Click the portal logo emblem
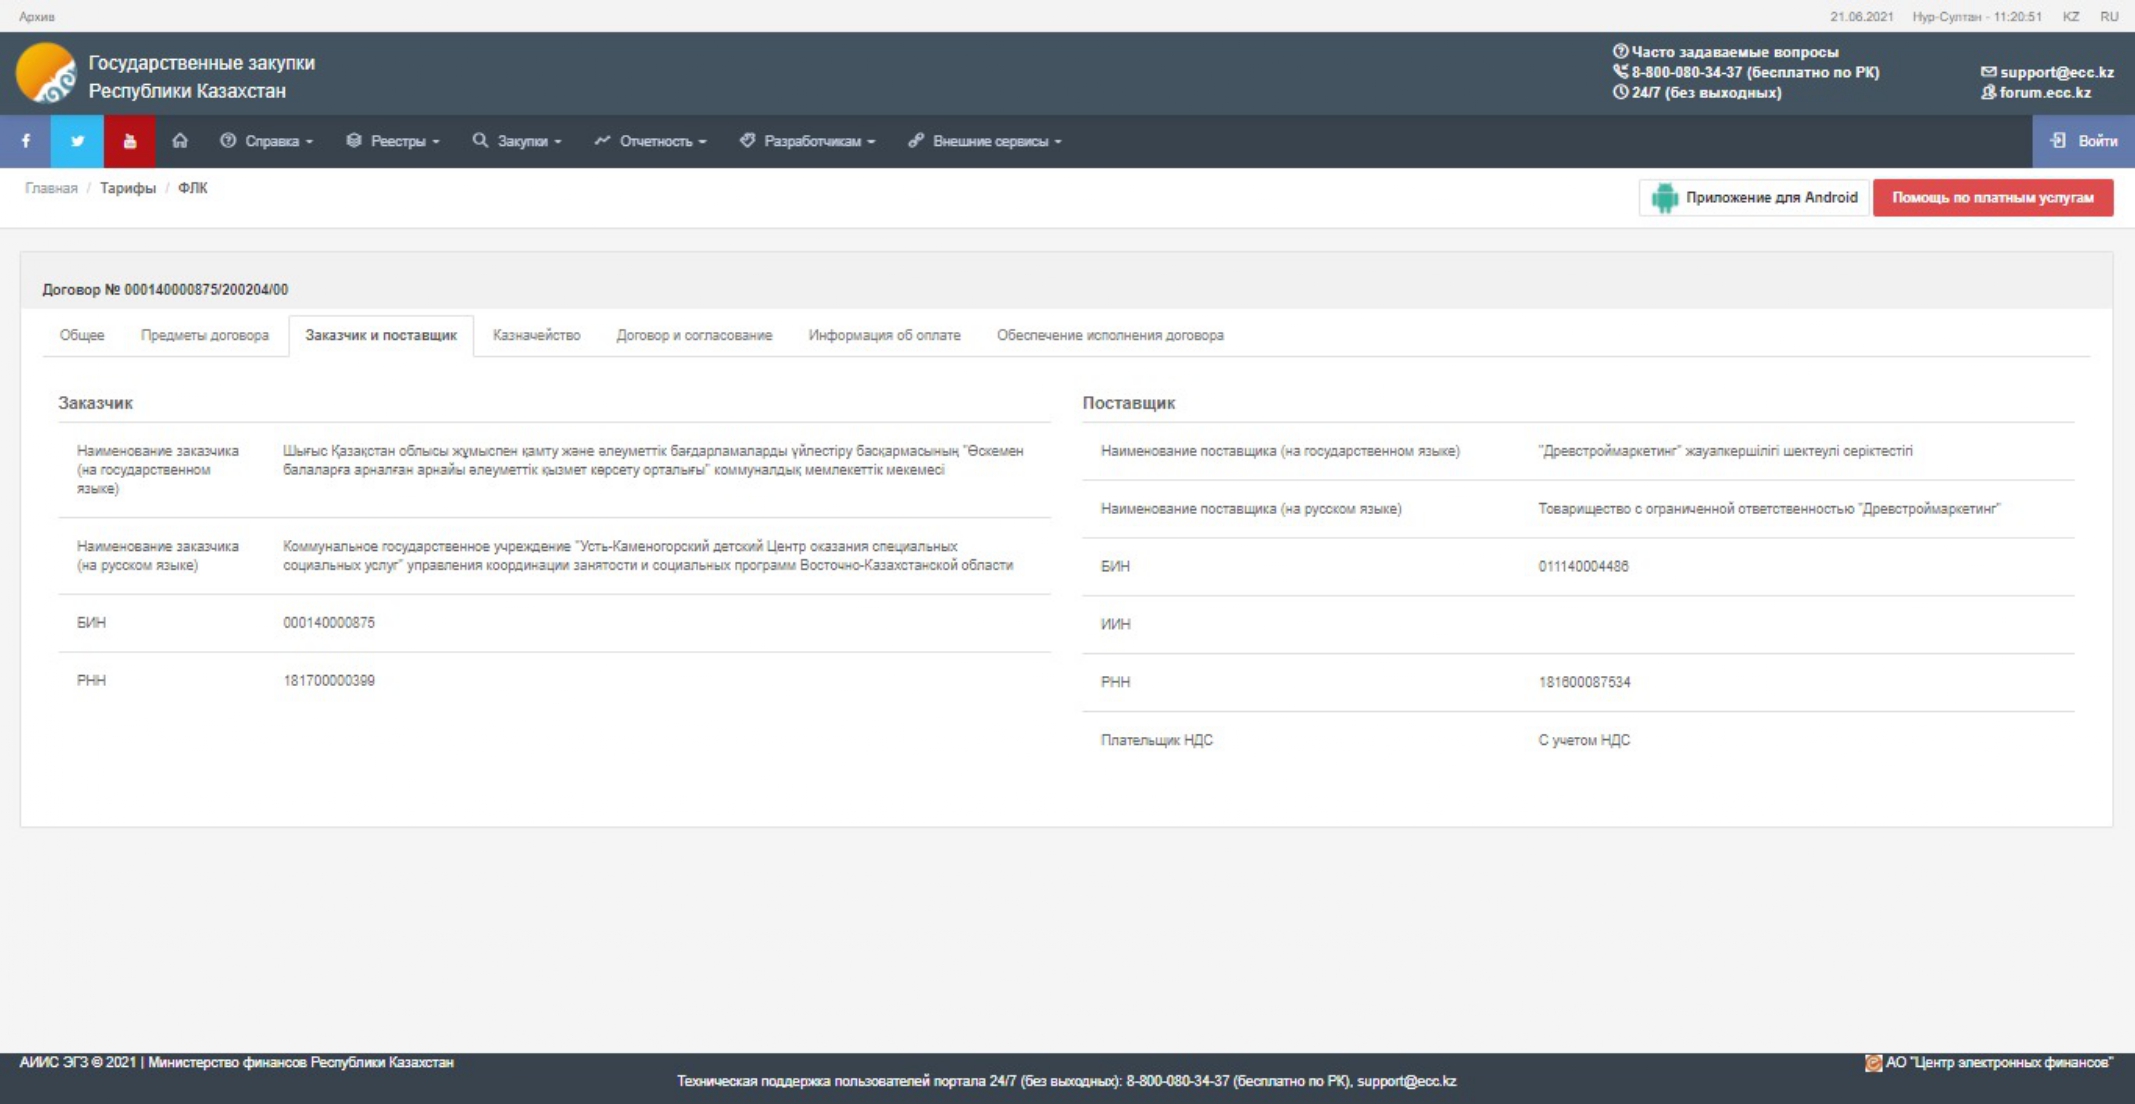This screenshot has width=2135, height=1104. [x=45, y=73]
